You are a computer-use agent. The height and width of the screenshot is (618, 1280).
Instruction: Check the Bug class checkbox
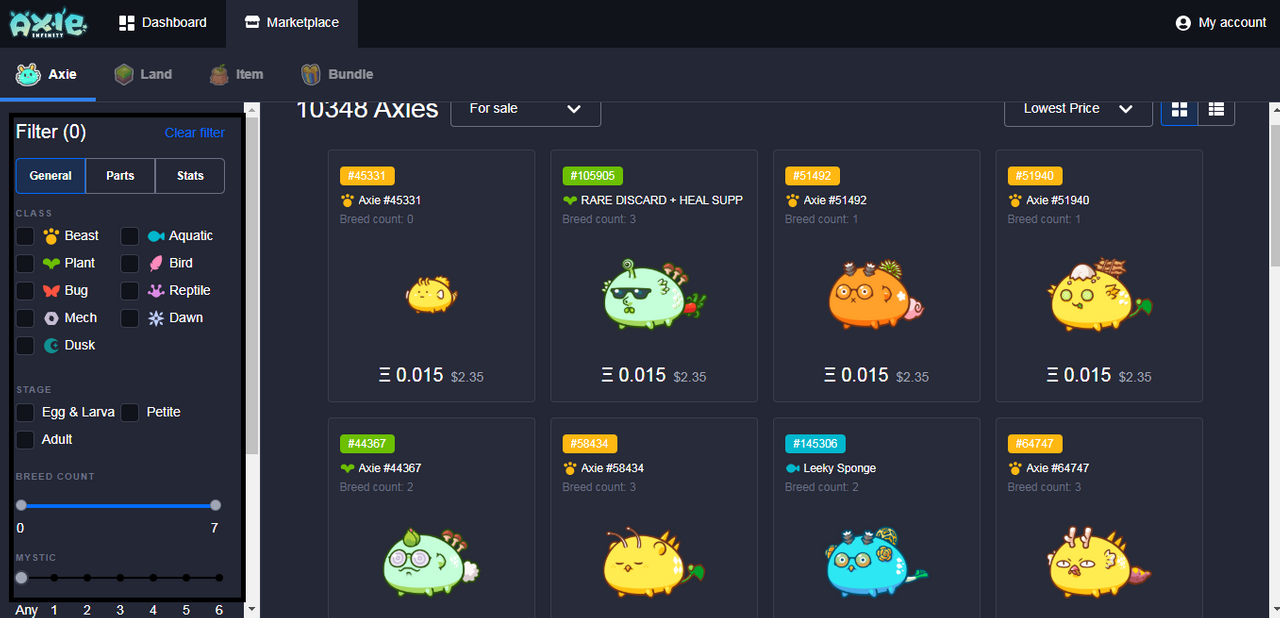tap(25, 291)
